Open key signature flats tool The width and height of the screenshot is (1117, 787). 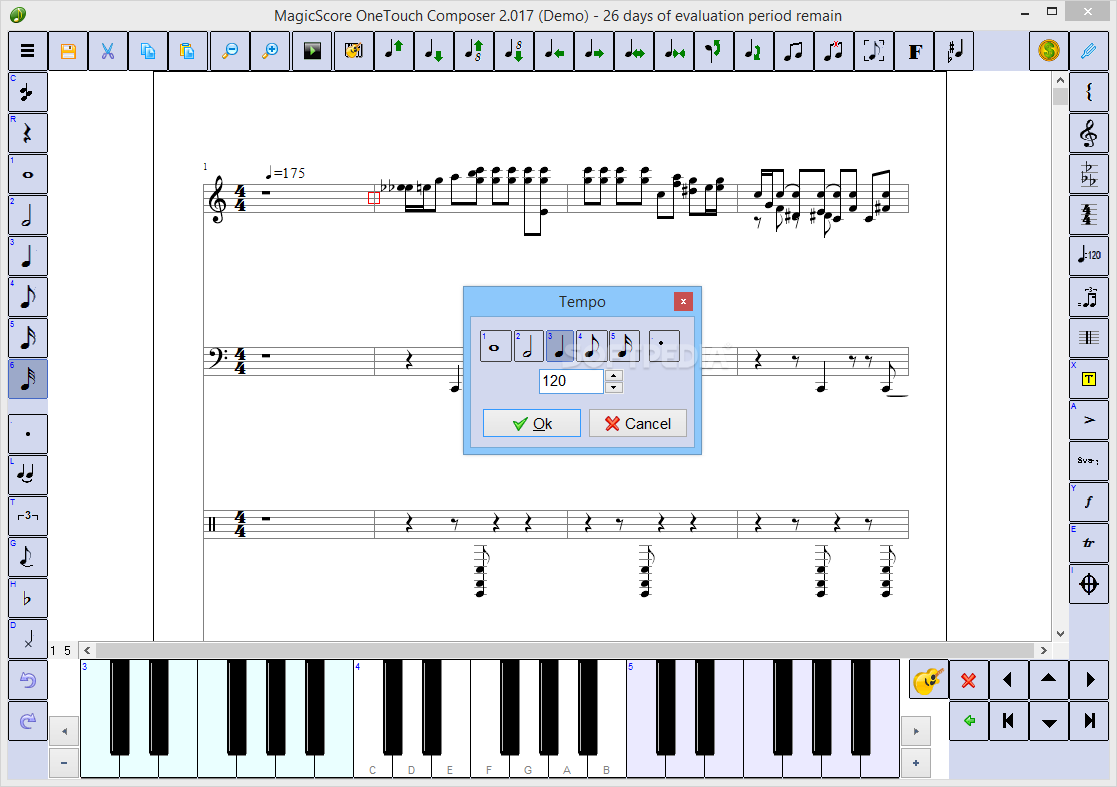[x=1089, y=174]
